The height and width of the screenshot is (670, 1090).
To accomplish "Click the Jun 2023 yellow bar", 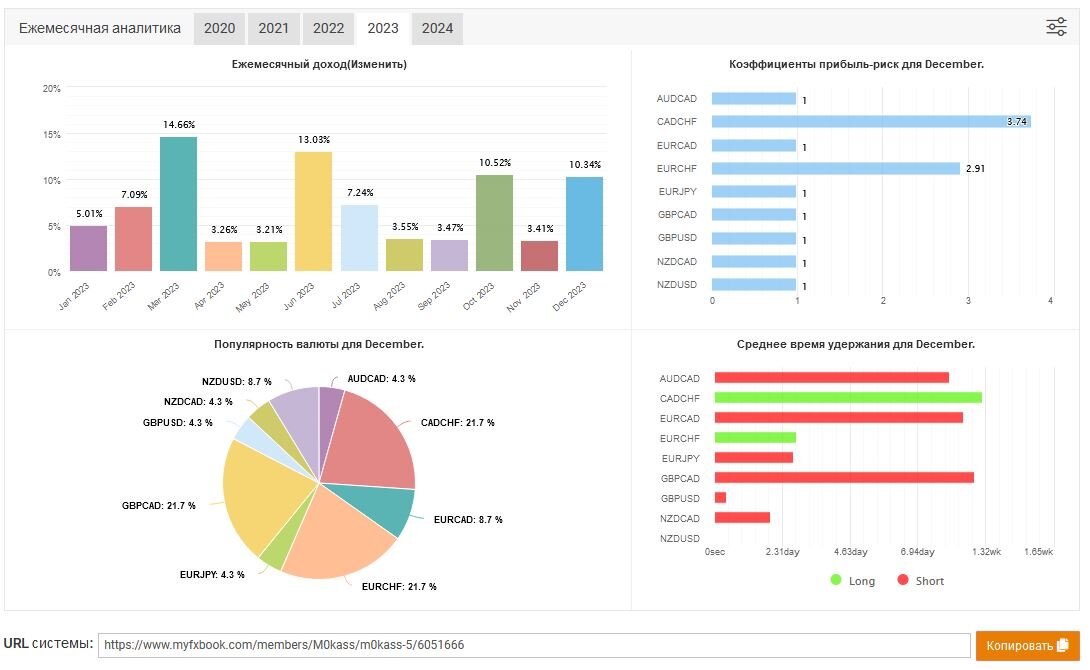I will (x=314, y=211).
